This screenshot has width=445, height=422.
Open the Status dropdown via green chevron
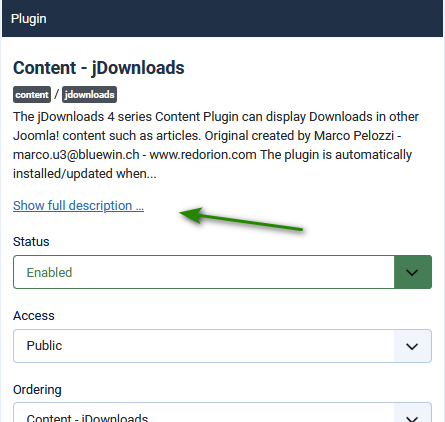413,272
